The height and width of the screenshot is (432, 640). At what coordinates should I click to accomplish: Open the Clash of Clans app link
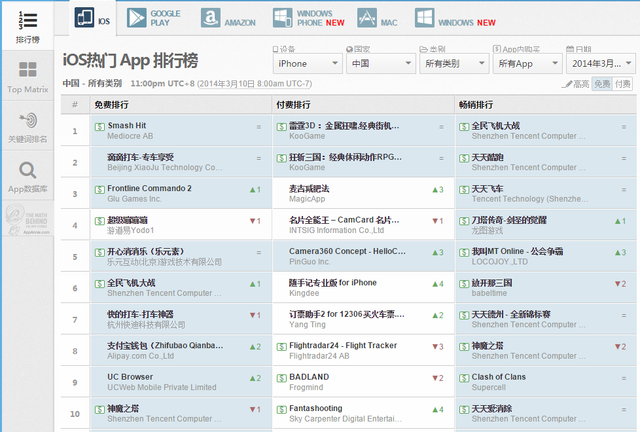click(498, 377)
